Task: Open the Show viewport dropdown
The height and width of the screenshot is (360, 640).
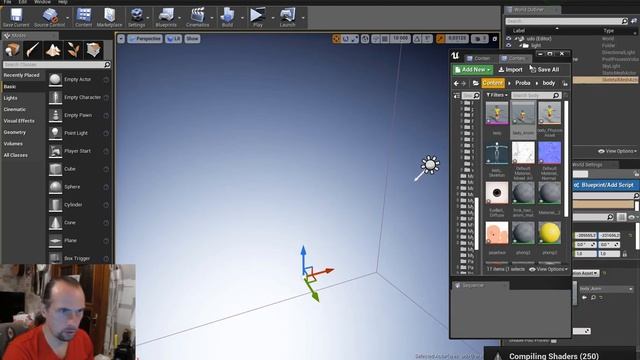Action: coord(192,39)
